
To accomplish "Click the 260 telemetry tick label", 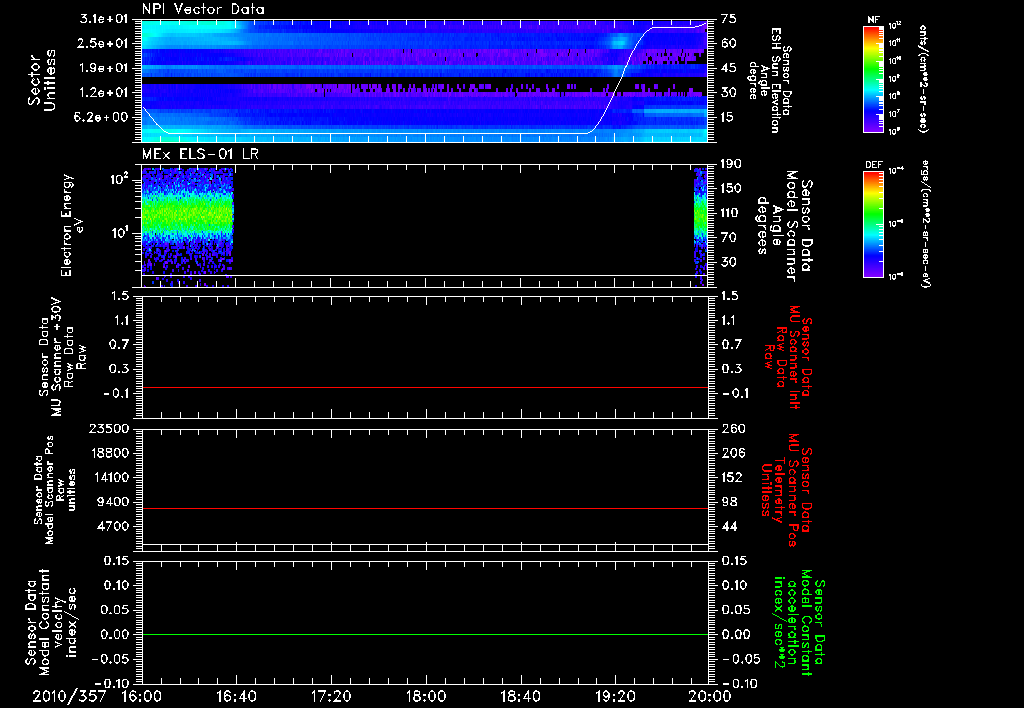I will tap(732, 428).
